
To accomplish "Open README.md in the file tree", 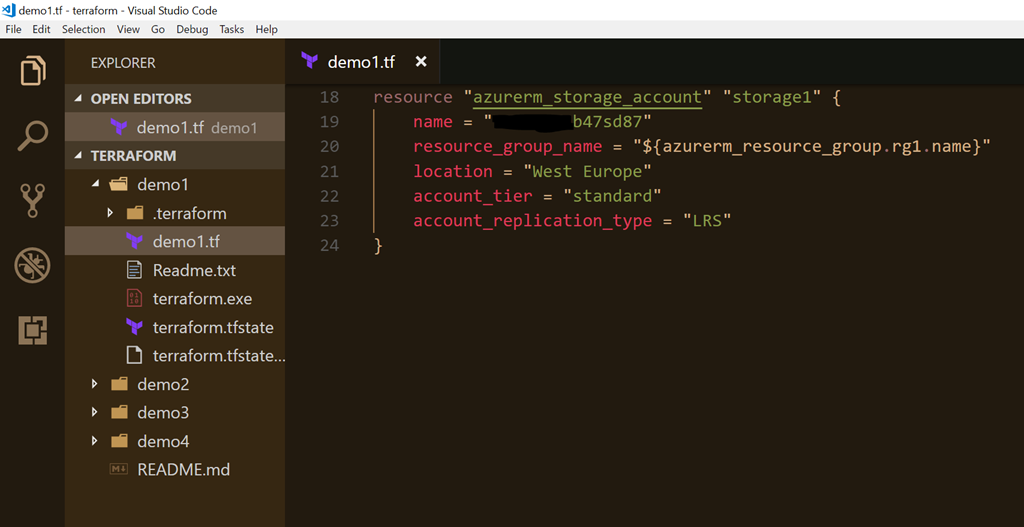I will click(x=183, y=469).
